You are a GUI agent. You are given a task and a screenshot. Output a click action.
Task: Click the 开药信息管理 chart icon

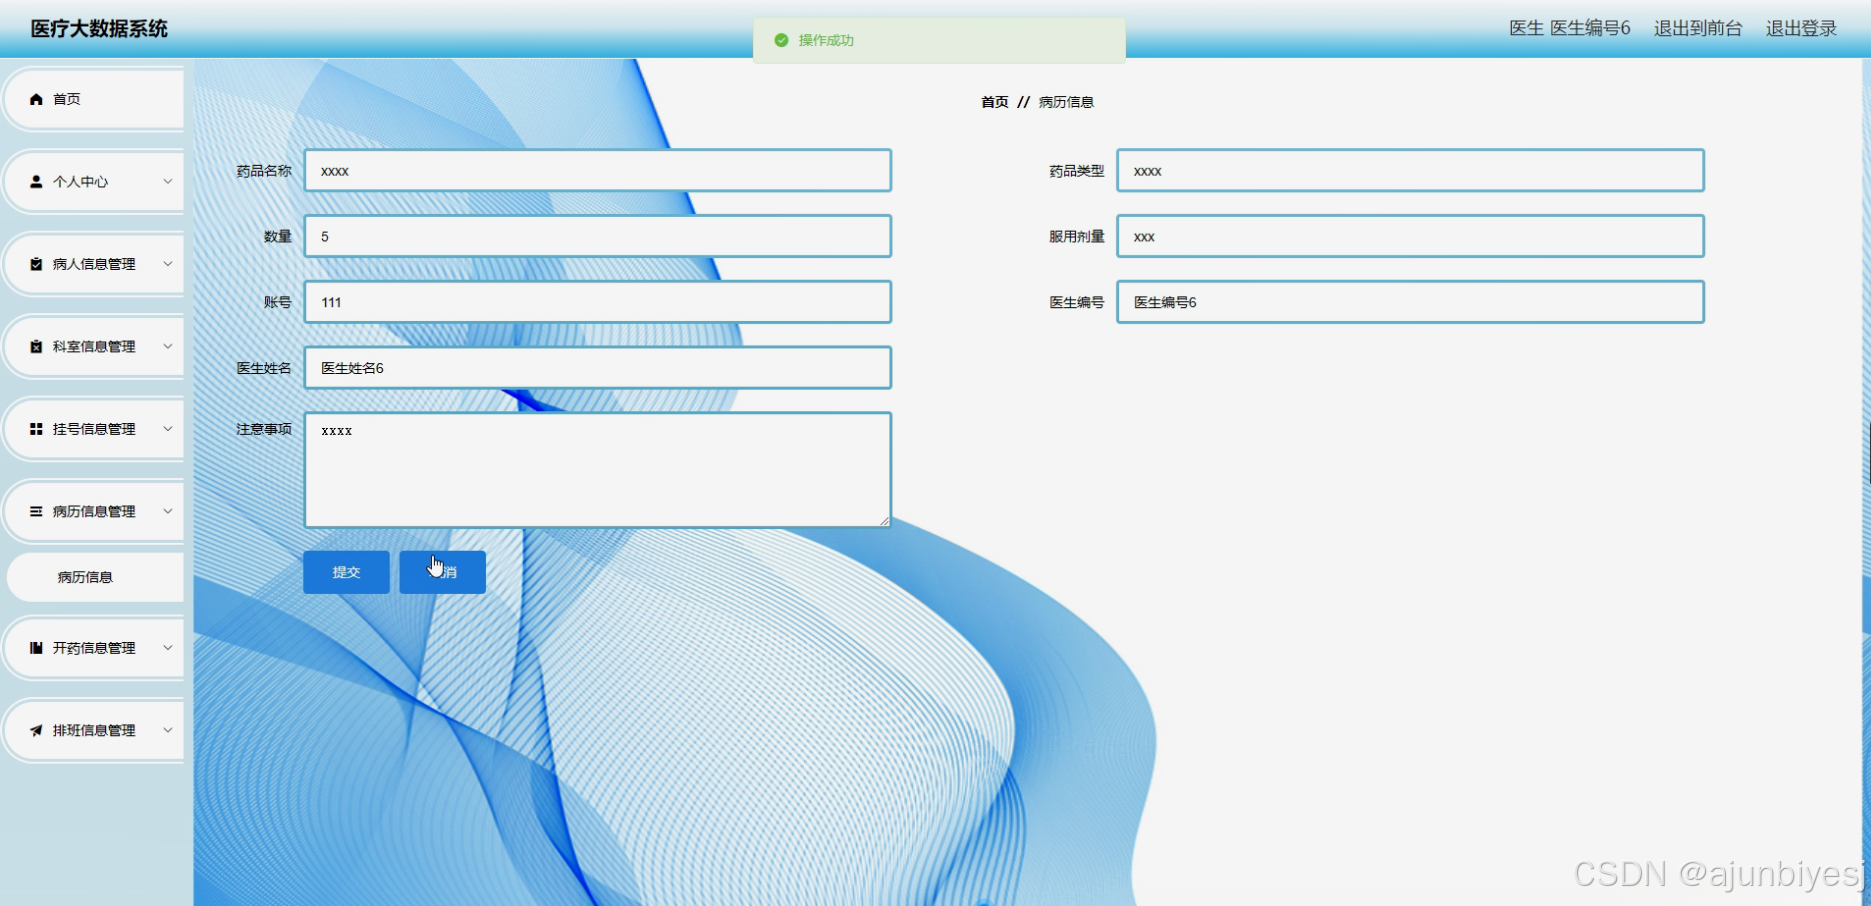[36, 647]
